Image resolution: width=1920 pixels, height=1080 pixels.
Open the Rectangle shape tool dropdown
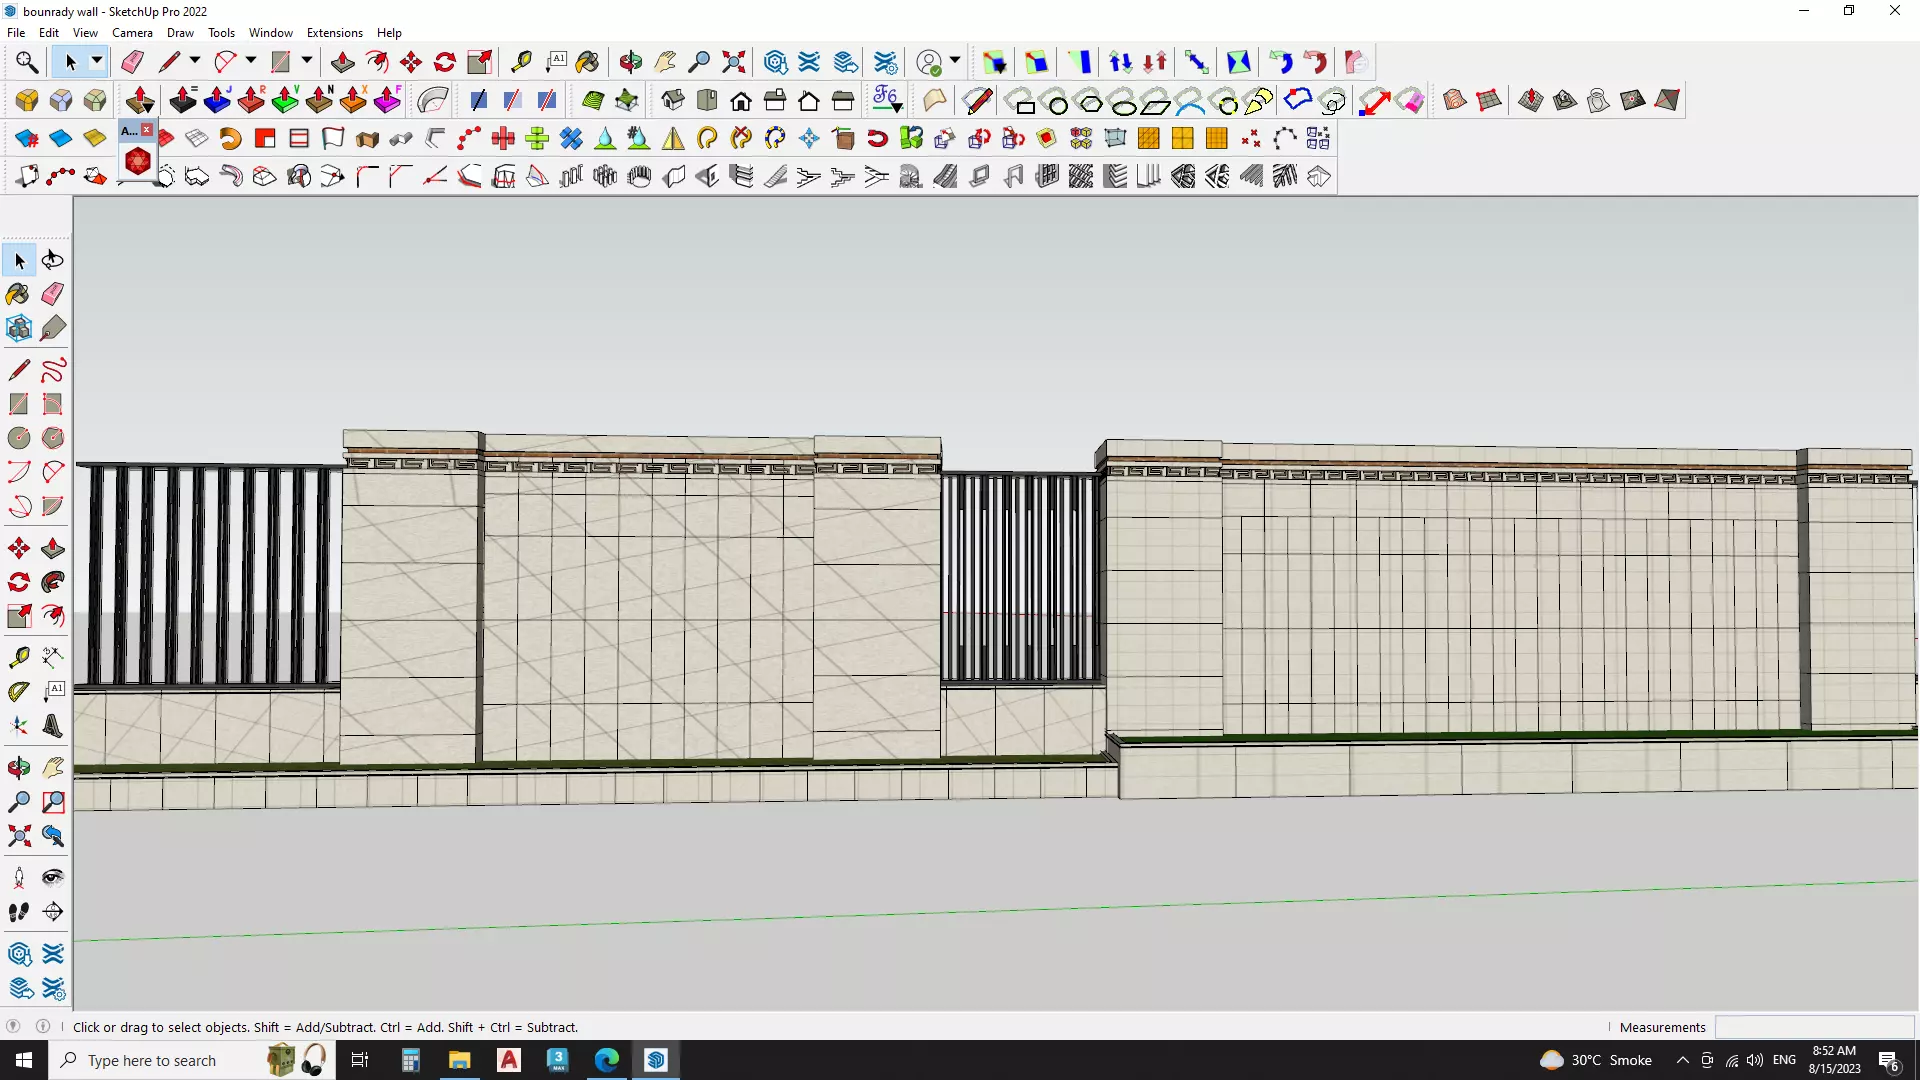click(x=307, y=62)
